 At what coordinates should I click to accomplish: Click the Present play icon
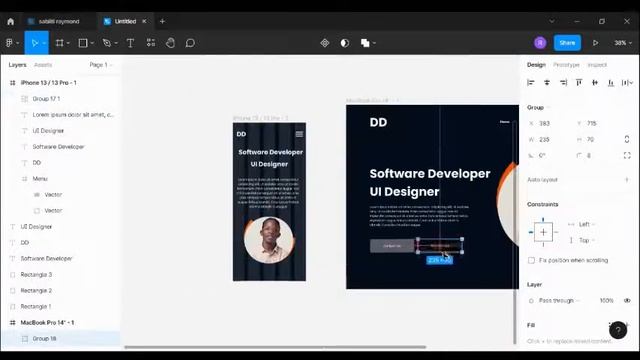coord(596,43)
